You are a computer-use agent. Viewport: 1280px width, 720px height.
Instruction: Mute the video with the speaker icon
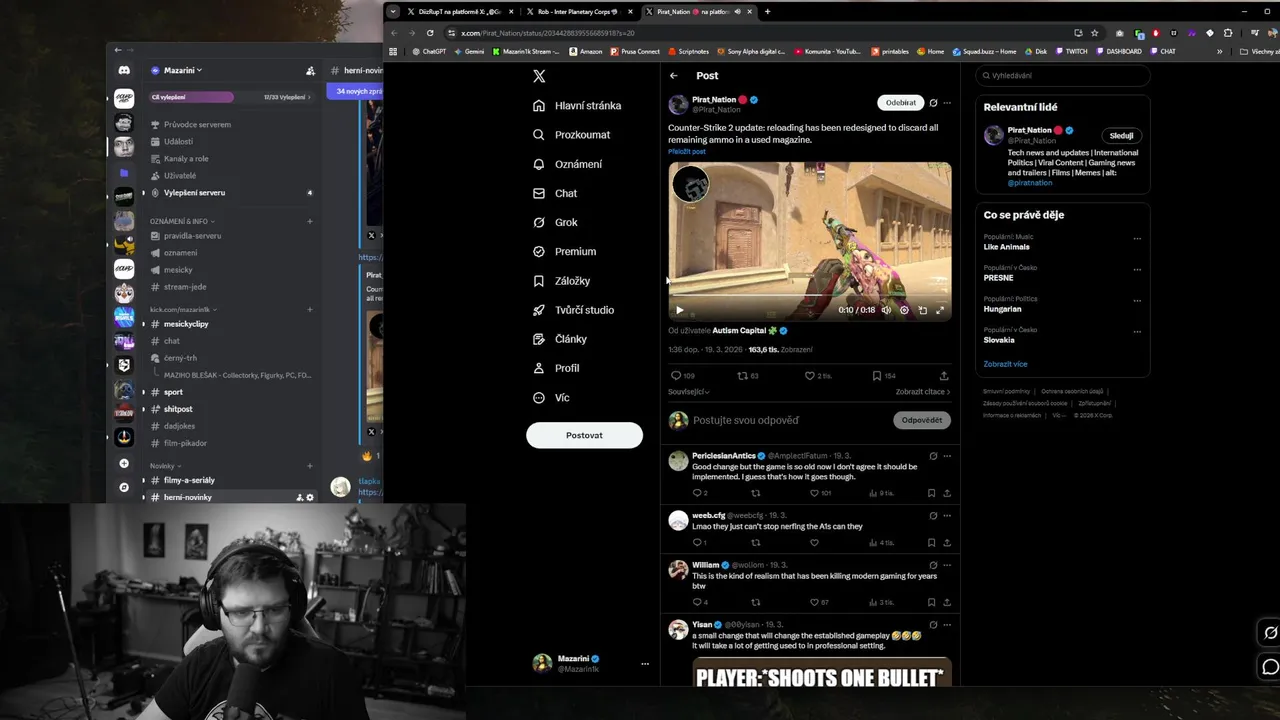886,310
